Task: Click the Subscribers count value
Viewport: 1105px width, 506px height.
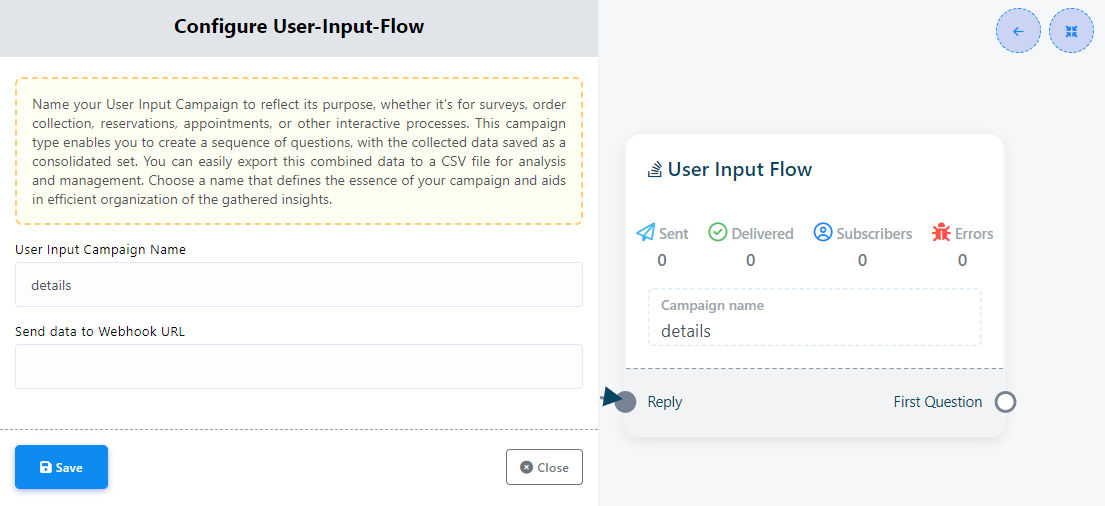Action: point(862,260)
